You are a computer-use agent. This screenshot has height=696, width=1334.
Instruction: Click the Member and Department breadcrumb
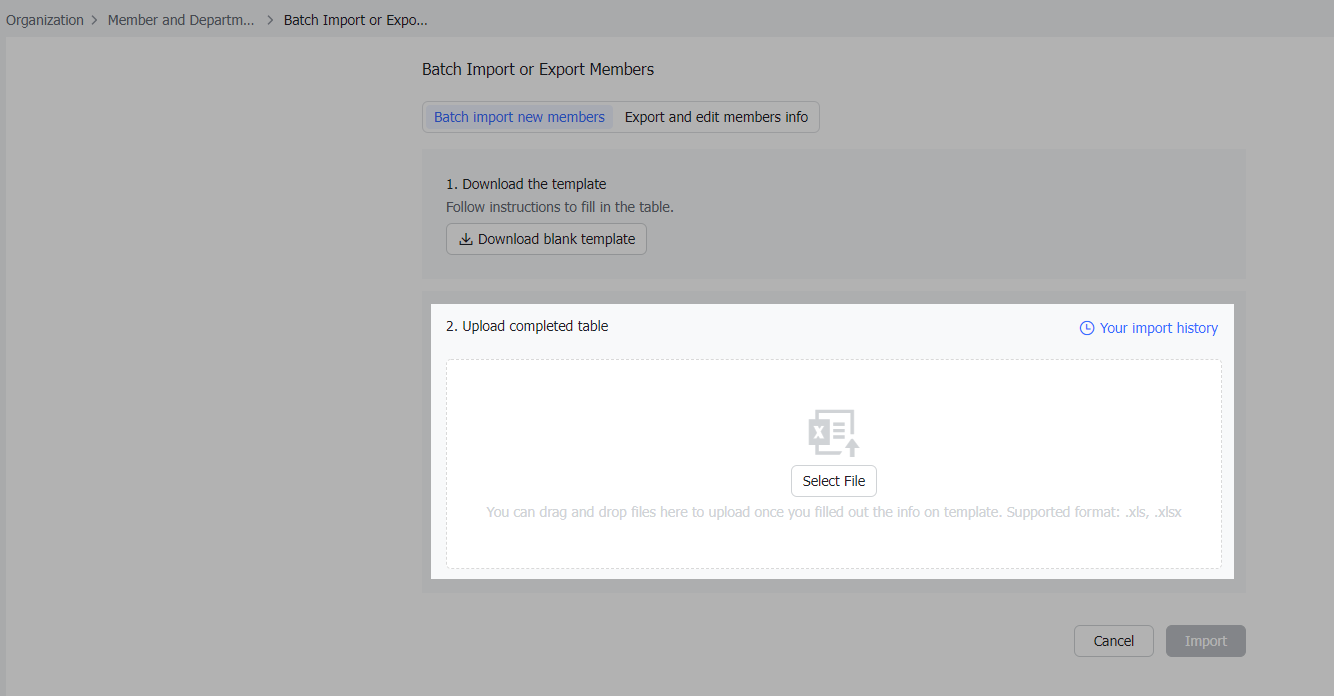[180, 19]
